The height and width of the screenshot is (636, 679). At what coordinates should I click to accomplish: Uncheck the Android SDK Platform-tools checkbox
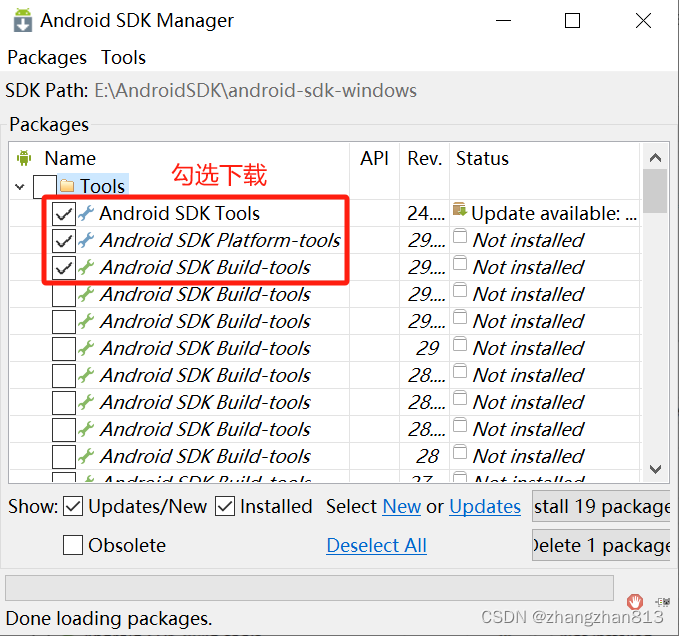click(64, 241)
